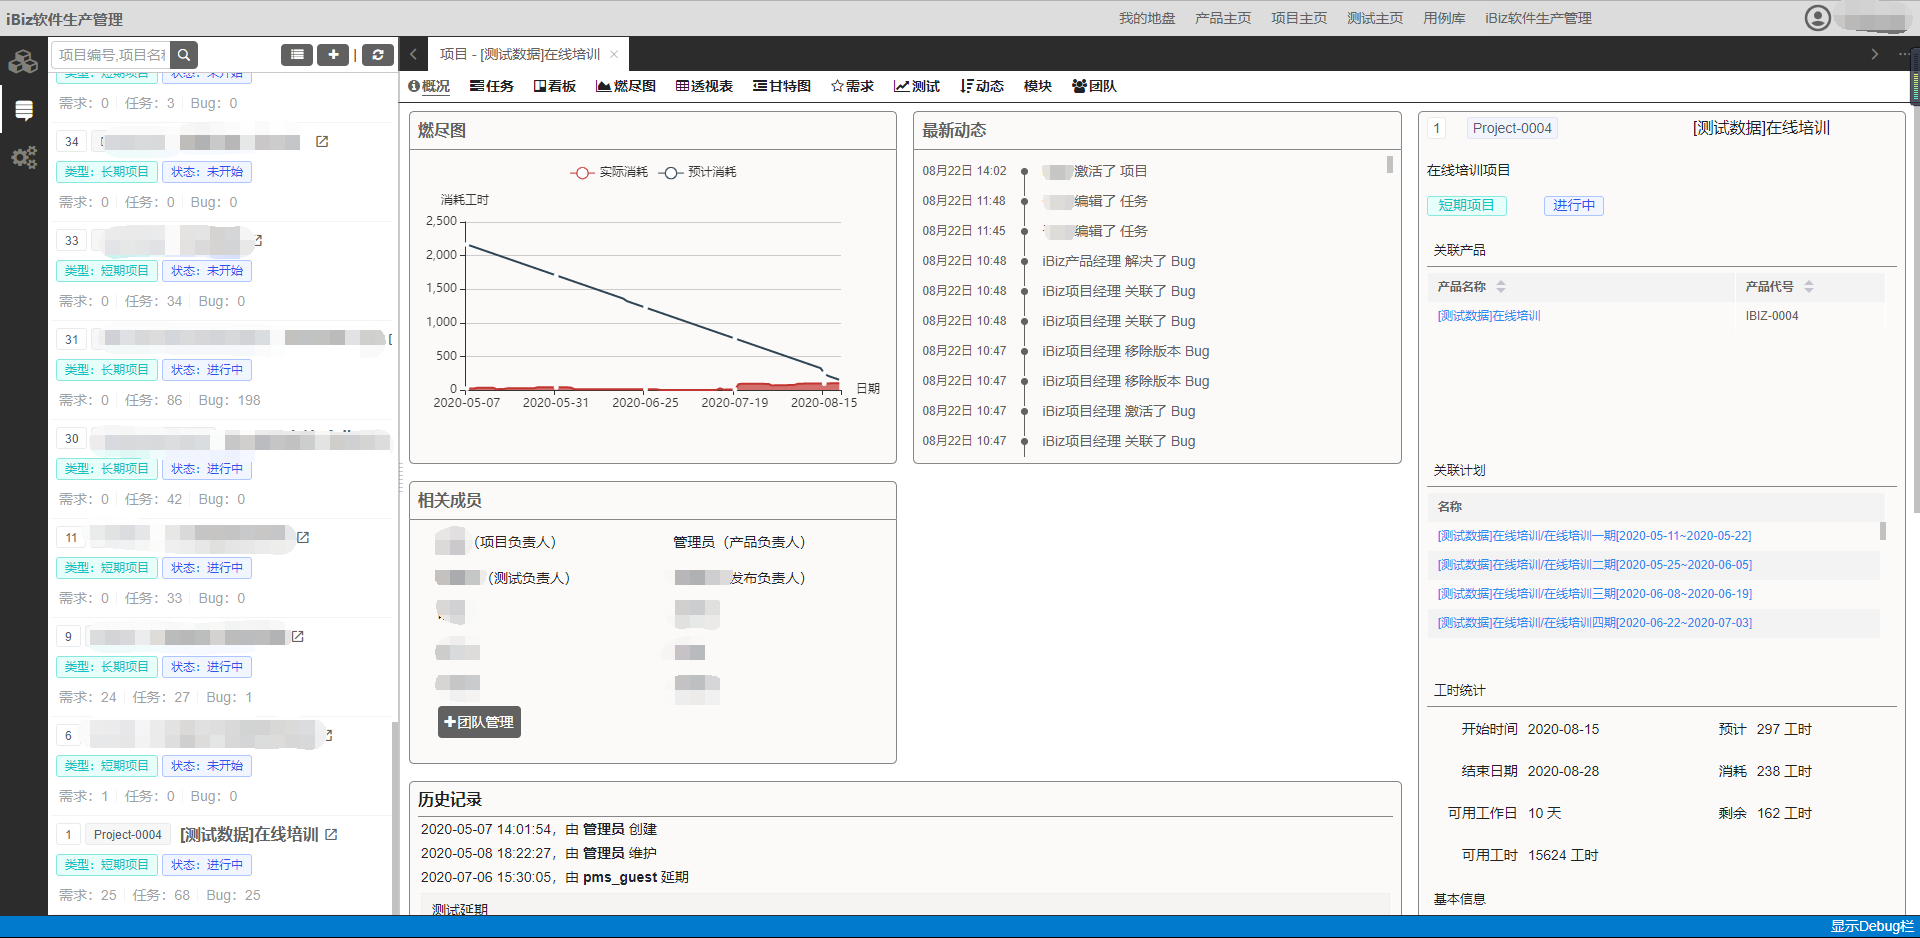Toggle 实际消耗 series in burndown legend
The image size is (1920, 938).
(609, 172)
